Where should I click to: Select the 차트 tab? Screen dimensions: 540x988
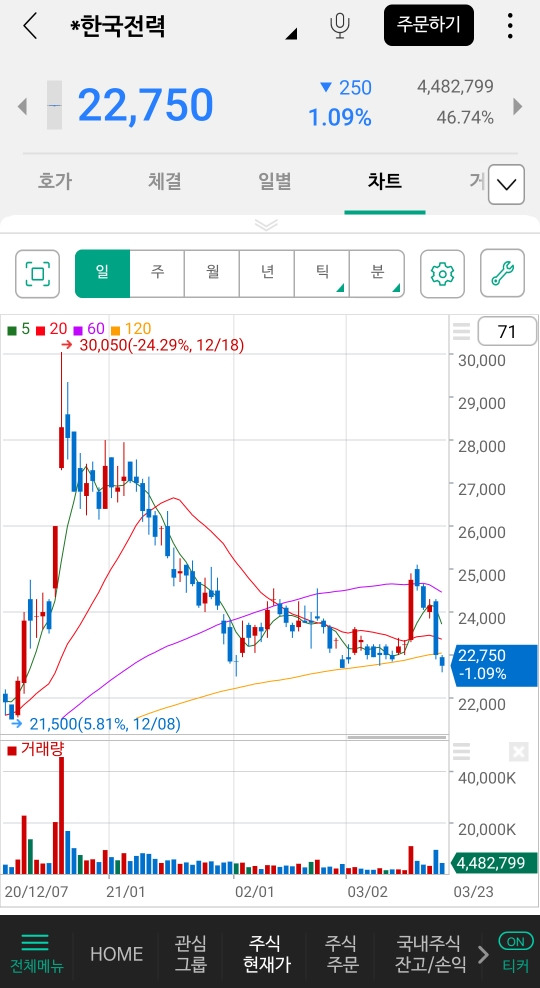click(x=384, y=181)
